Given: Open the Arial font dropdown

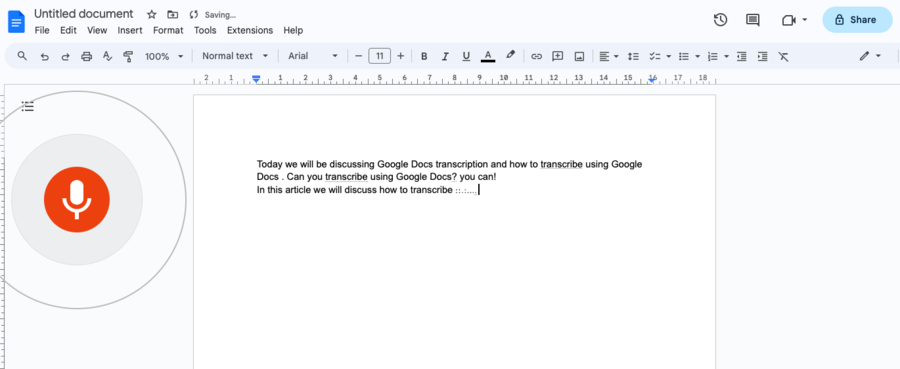Looking at the screenshot, I should click(313, 56).
